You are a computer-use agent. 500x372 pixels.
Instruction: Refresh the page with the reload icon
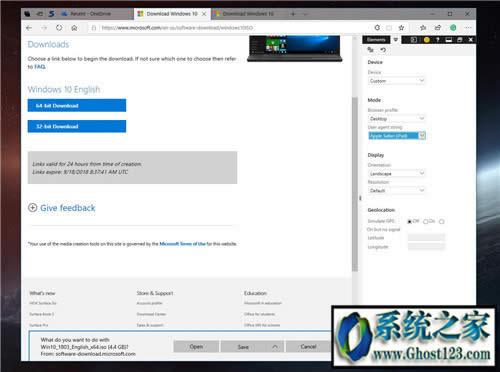pos(59,28)
